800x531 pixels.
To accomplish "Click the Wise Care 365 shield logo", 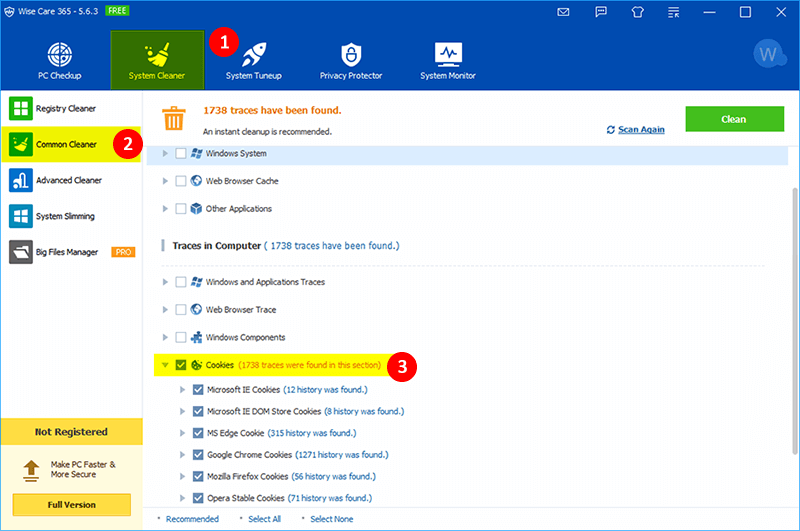I will tap(9, 12).
